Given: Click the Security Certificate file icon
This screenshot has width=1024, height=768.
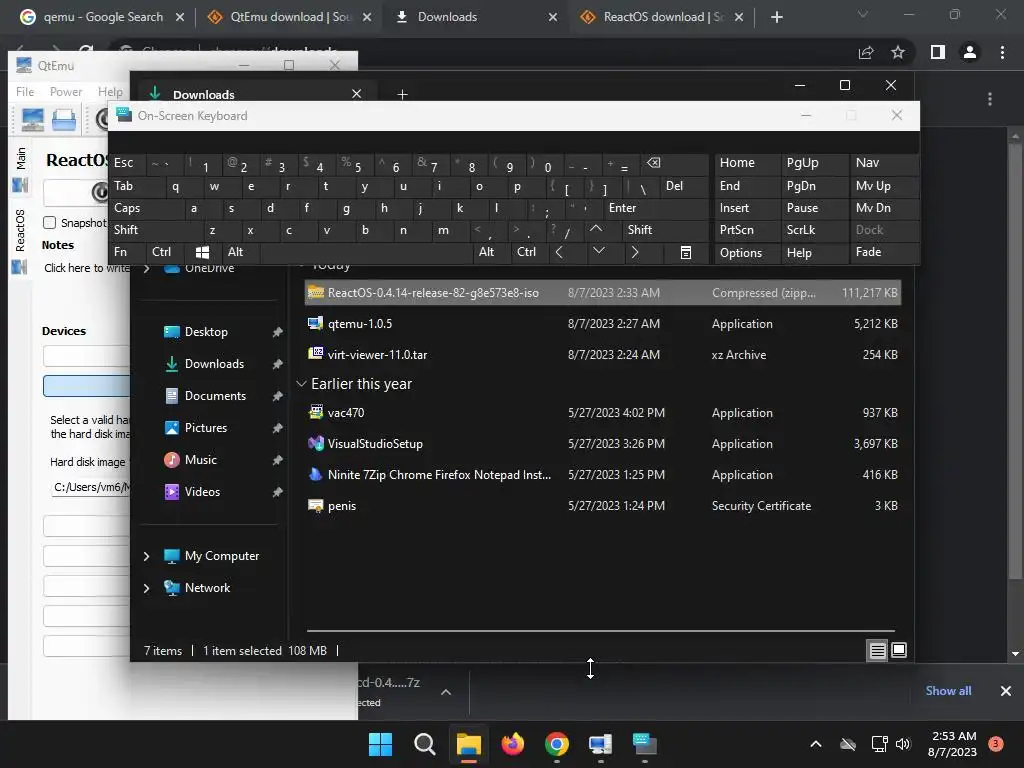Looking at the screenshot, I should click(315, 505).
